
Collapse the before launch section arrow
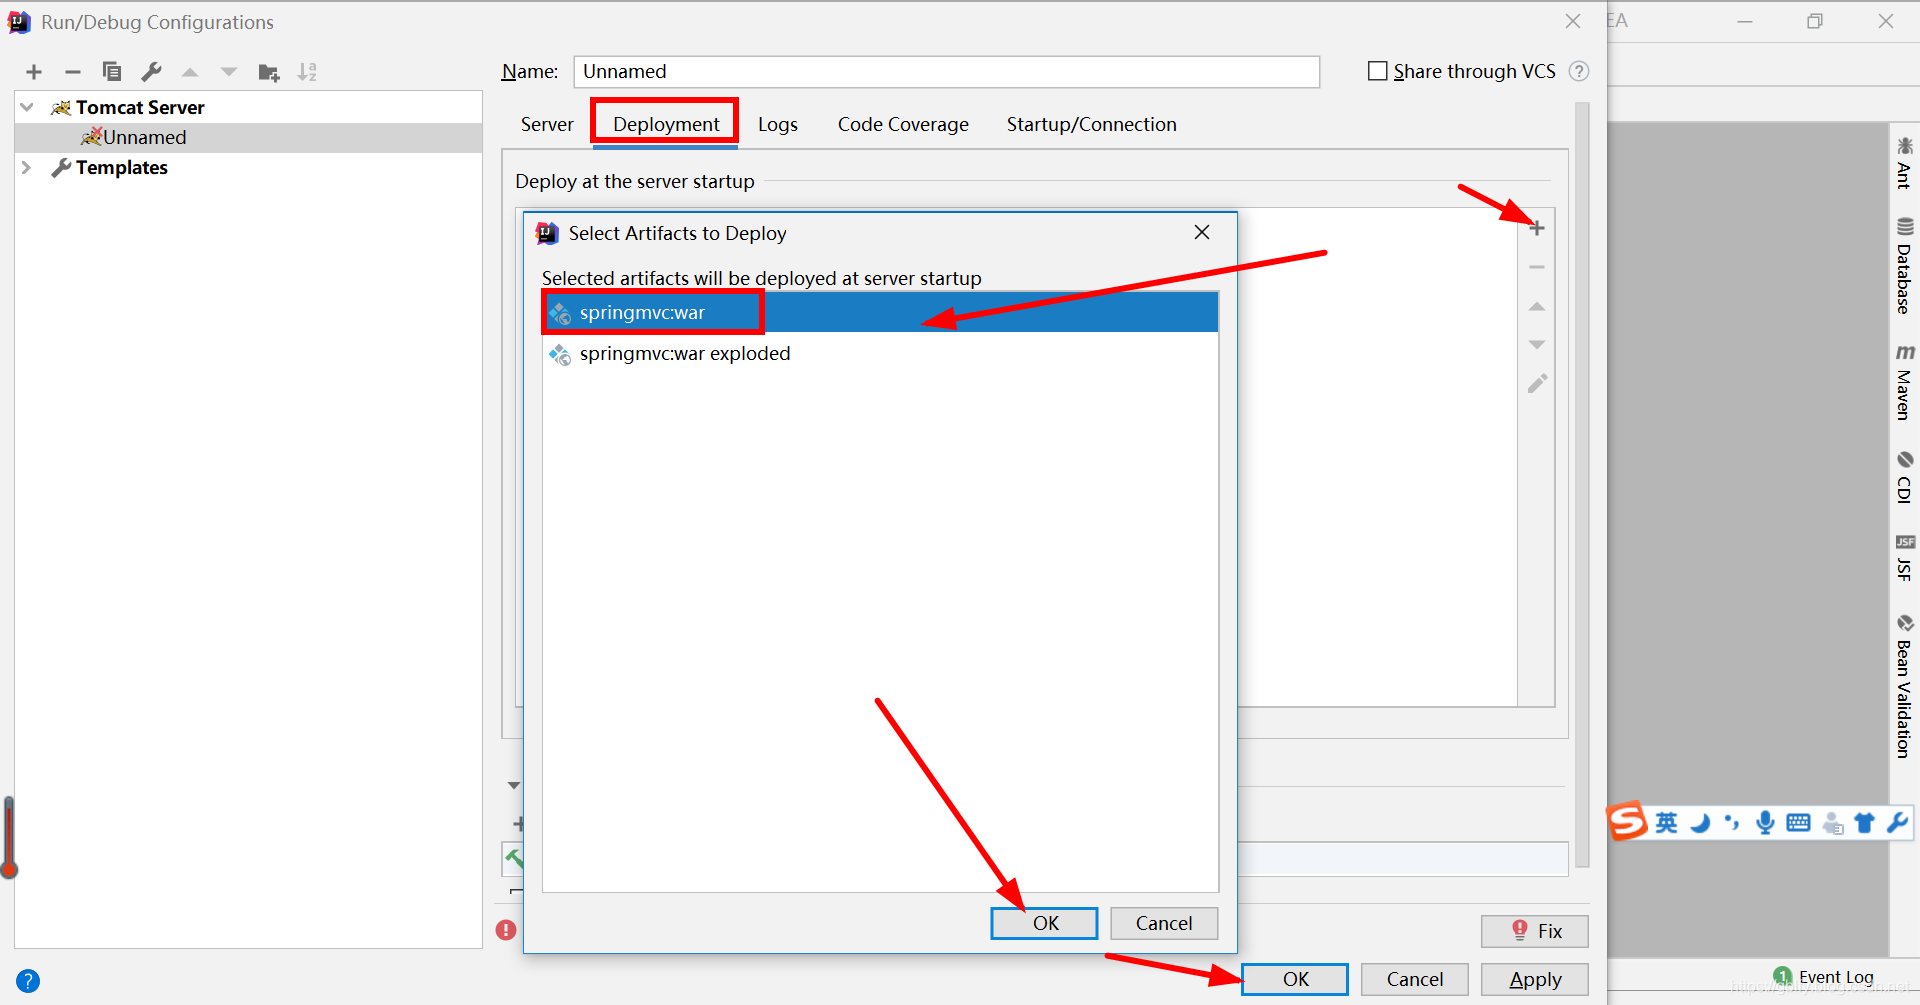coord(514,786)
